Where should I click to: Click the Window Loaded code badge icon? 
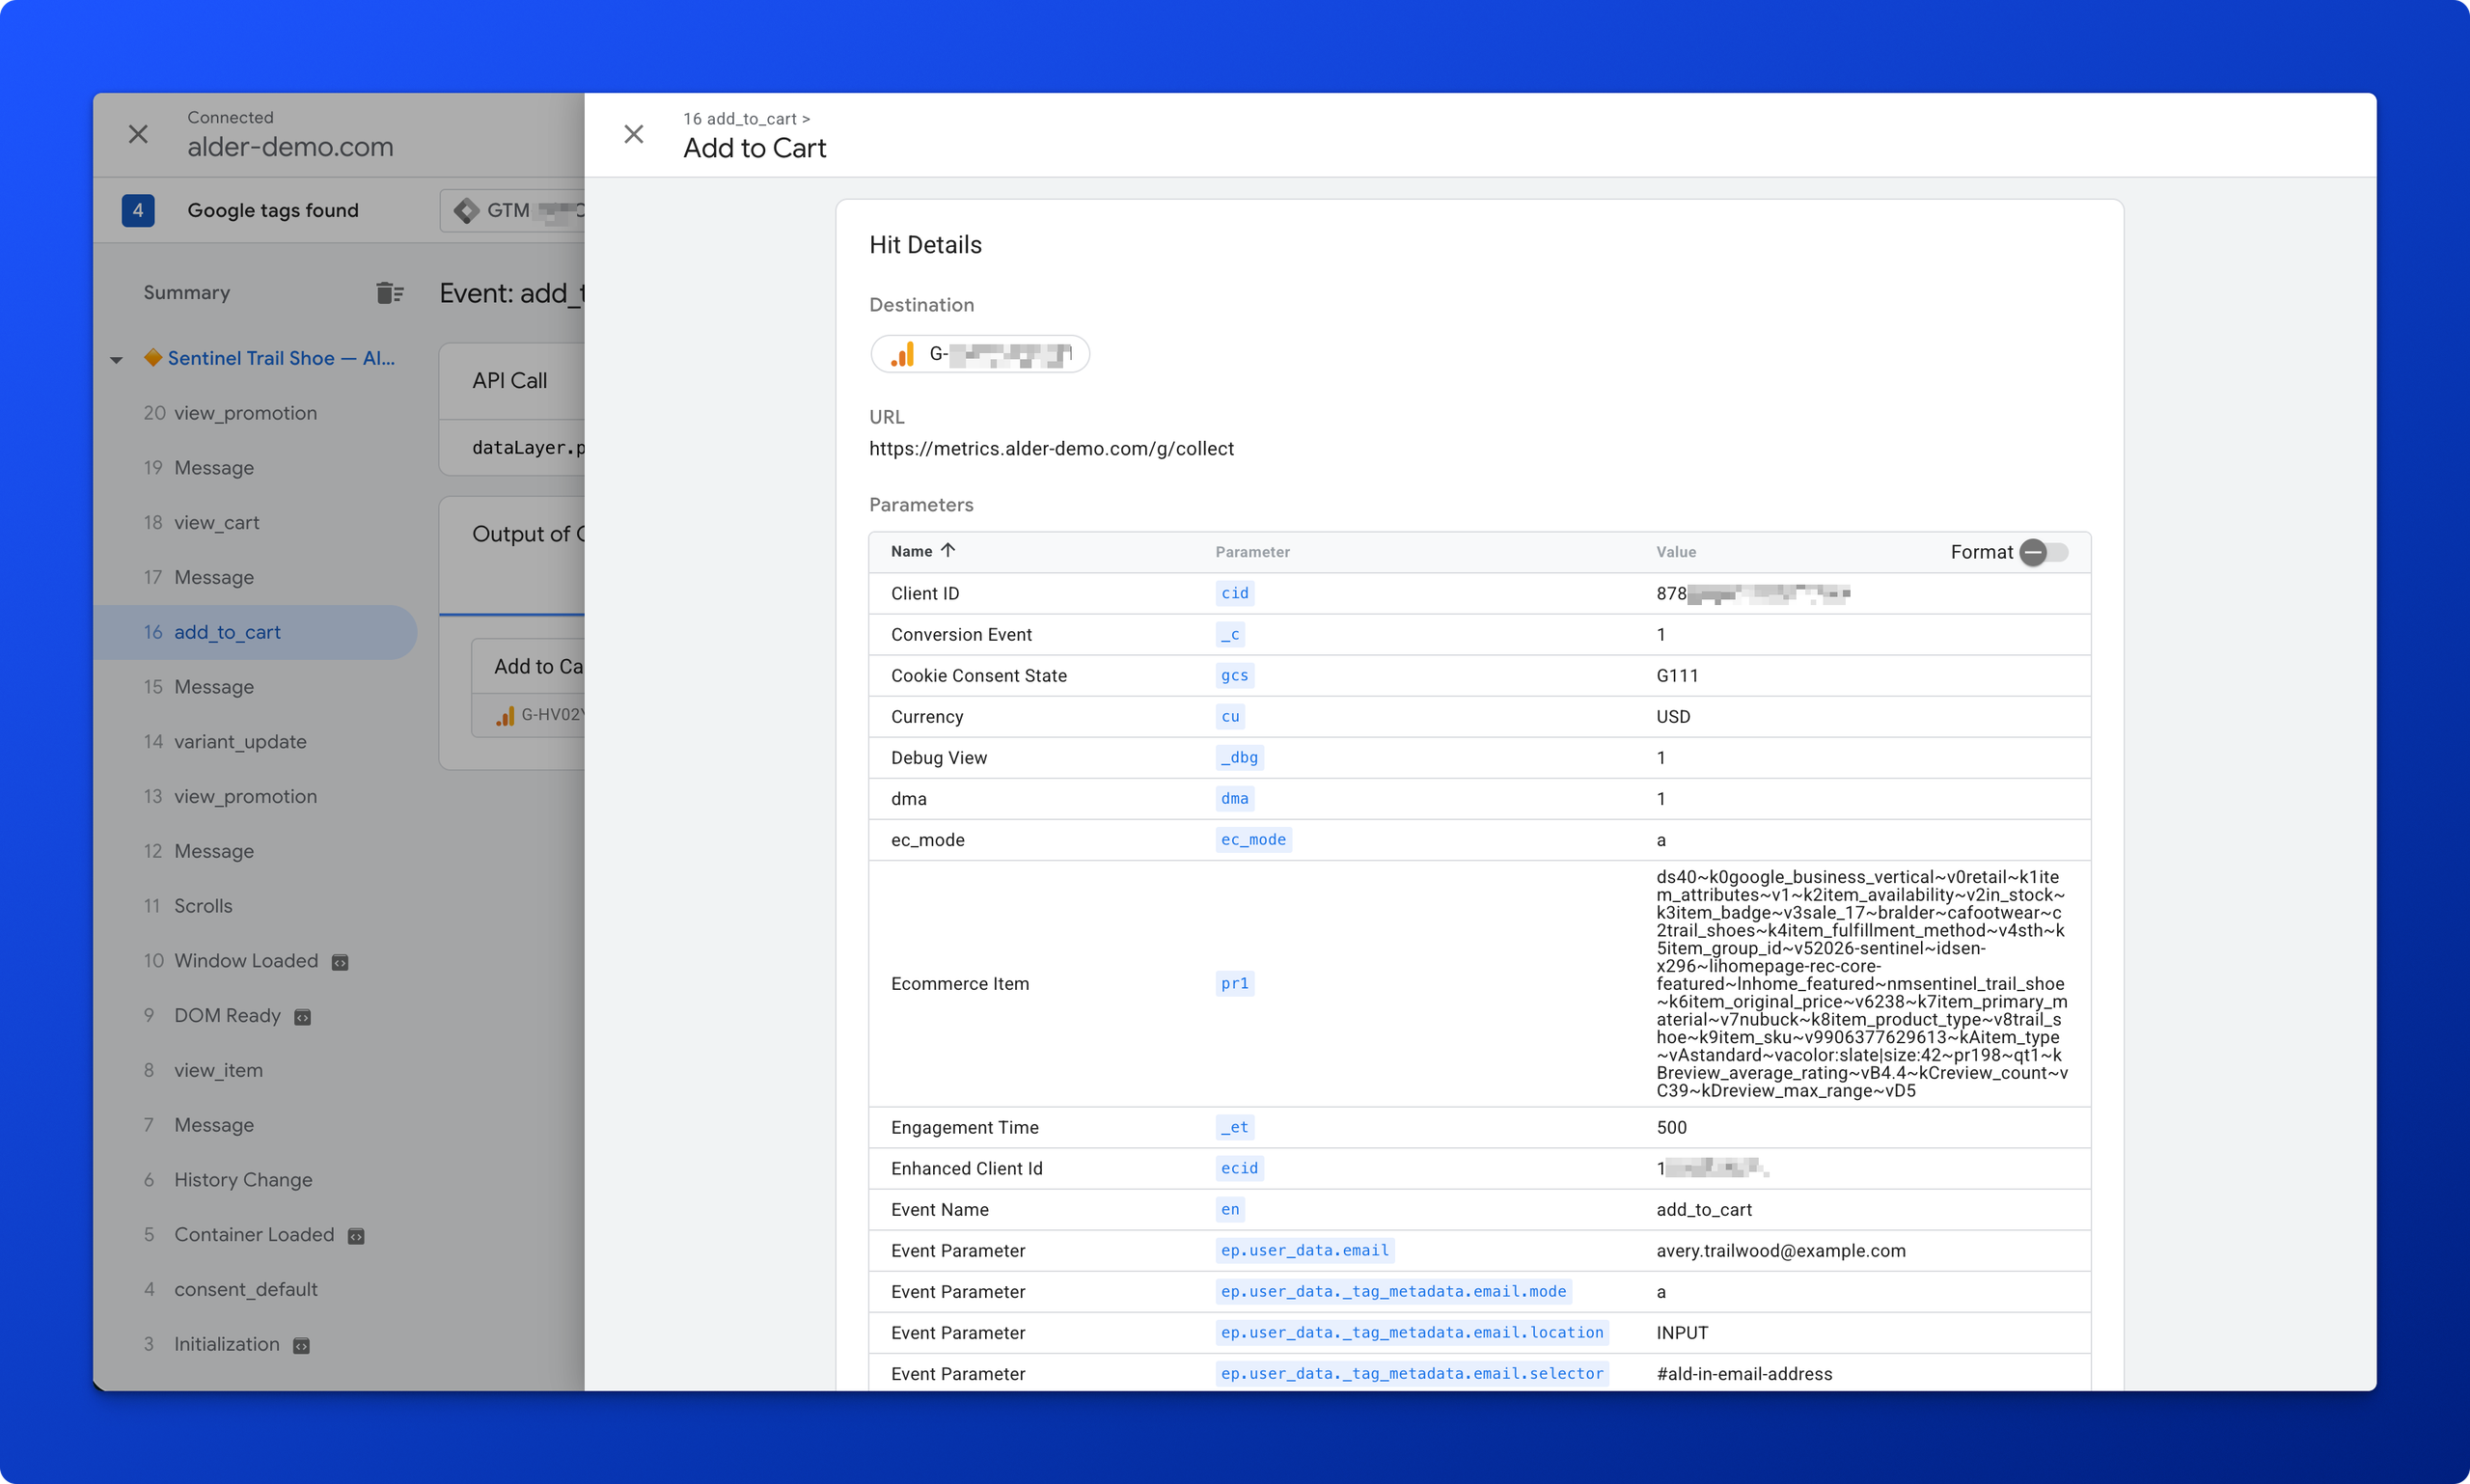pos(340,962)
